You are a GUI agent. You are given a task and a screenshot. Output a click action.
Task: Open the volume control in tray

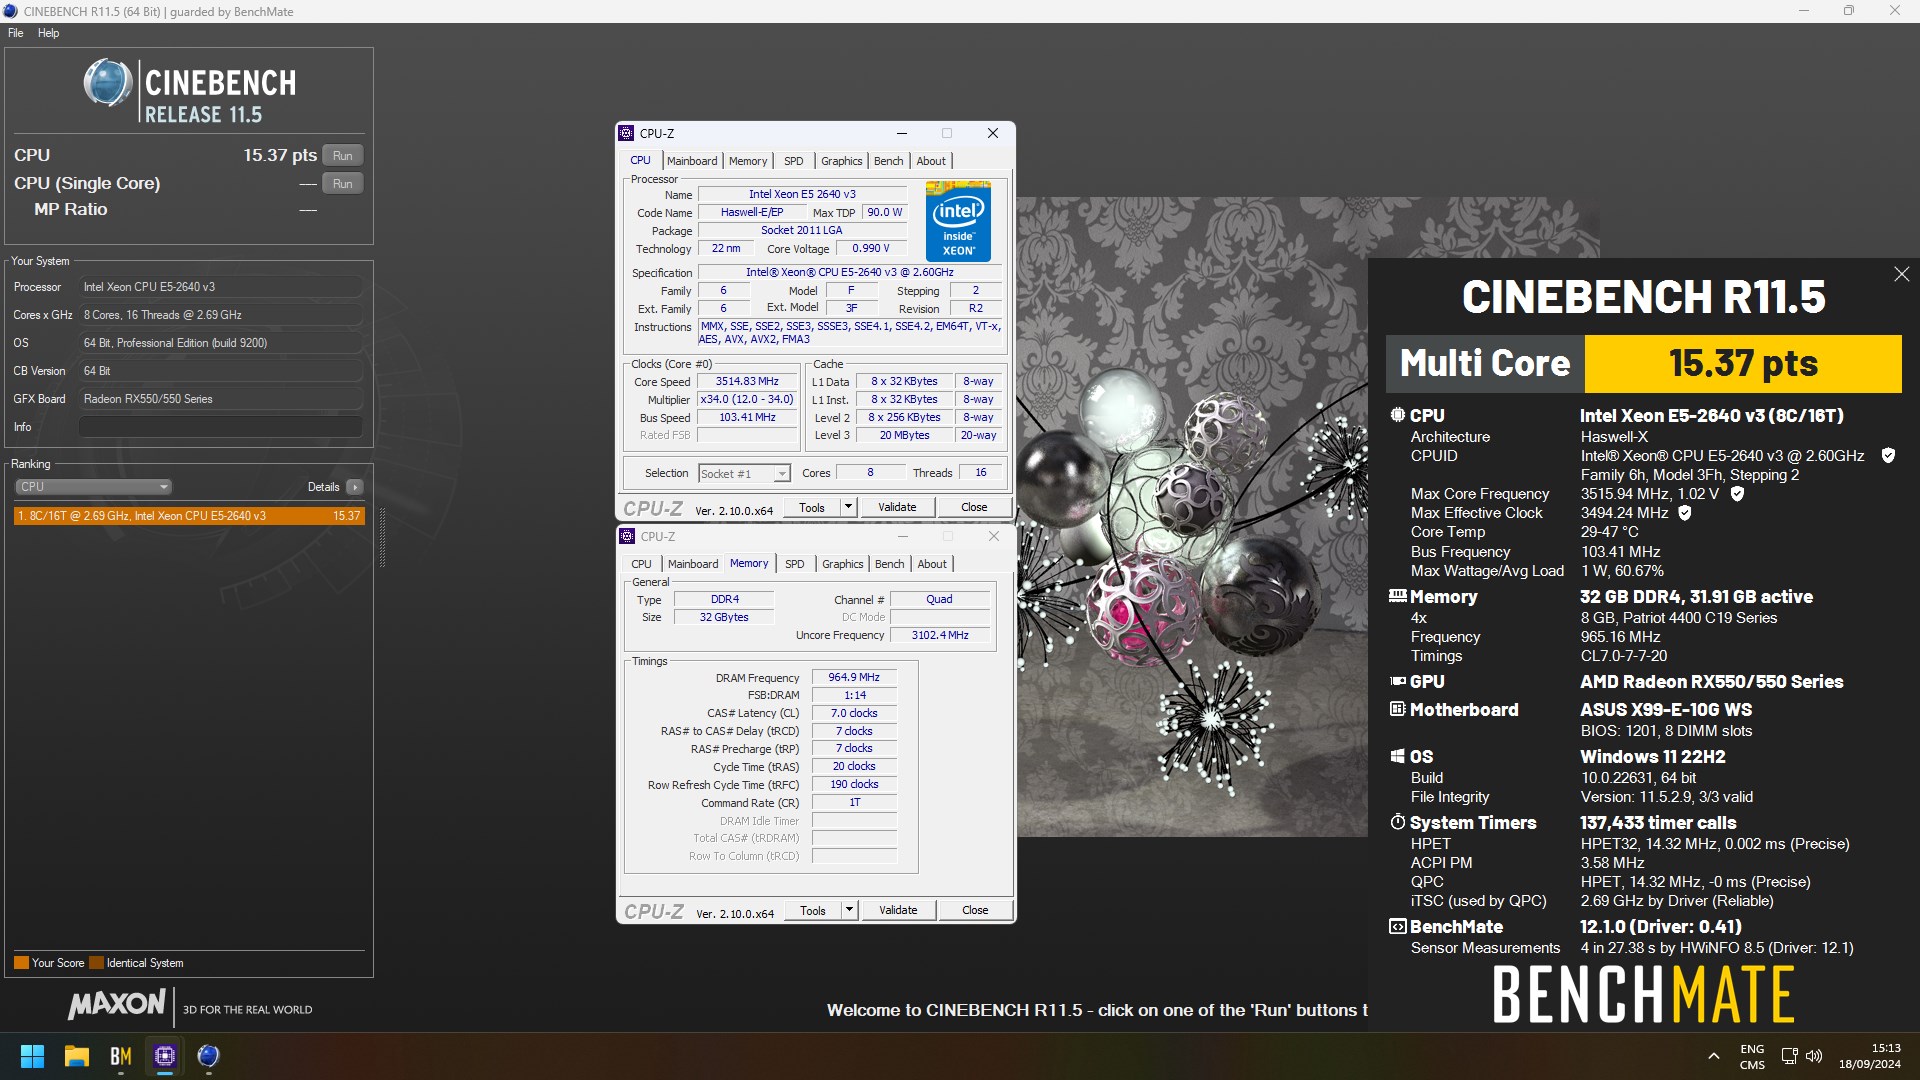pos(1814,1056)
